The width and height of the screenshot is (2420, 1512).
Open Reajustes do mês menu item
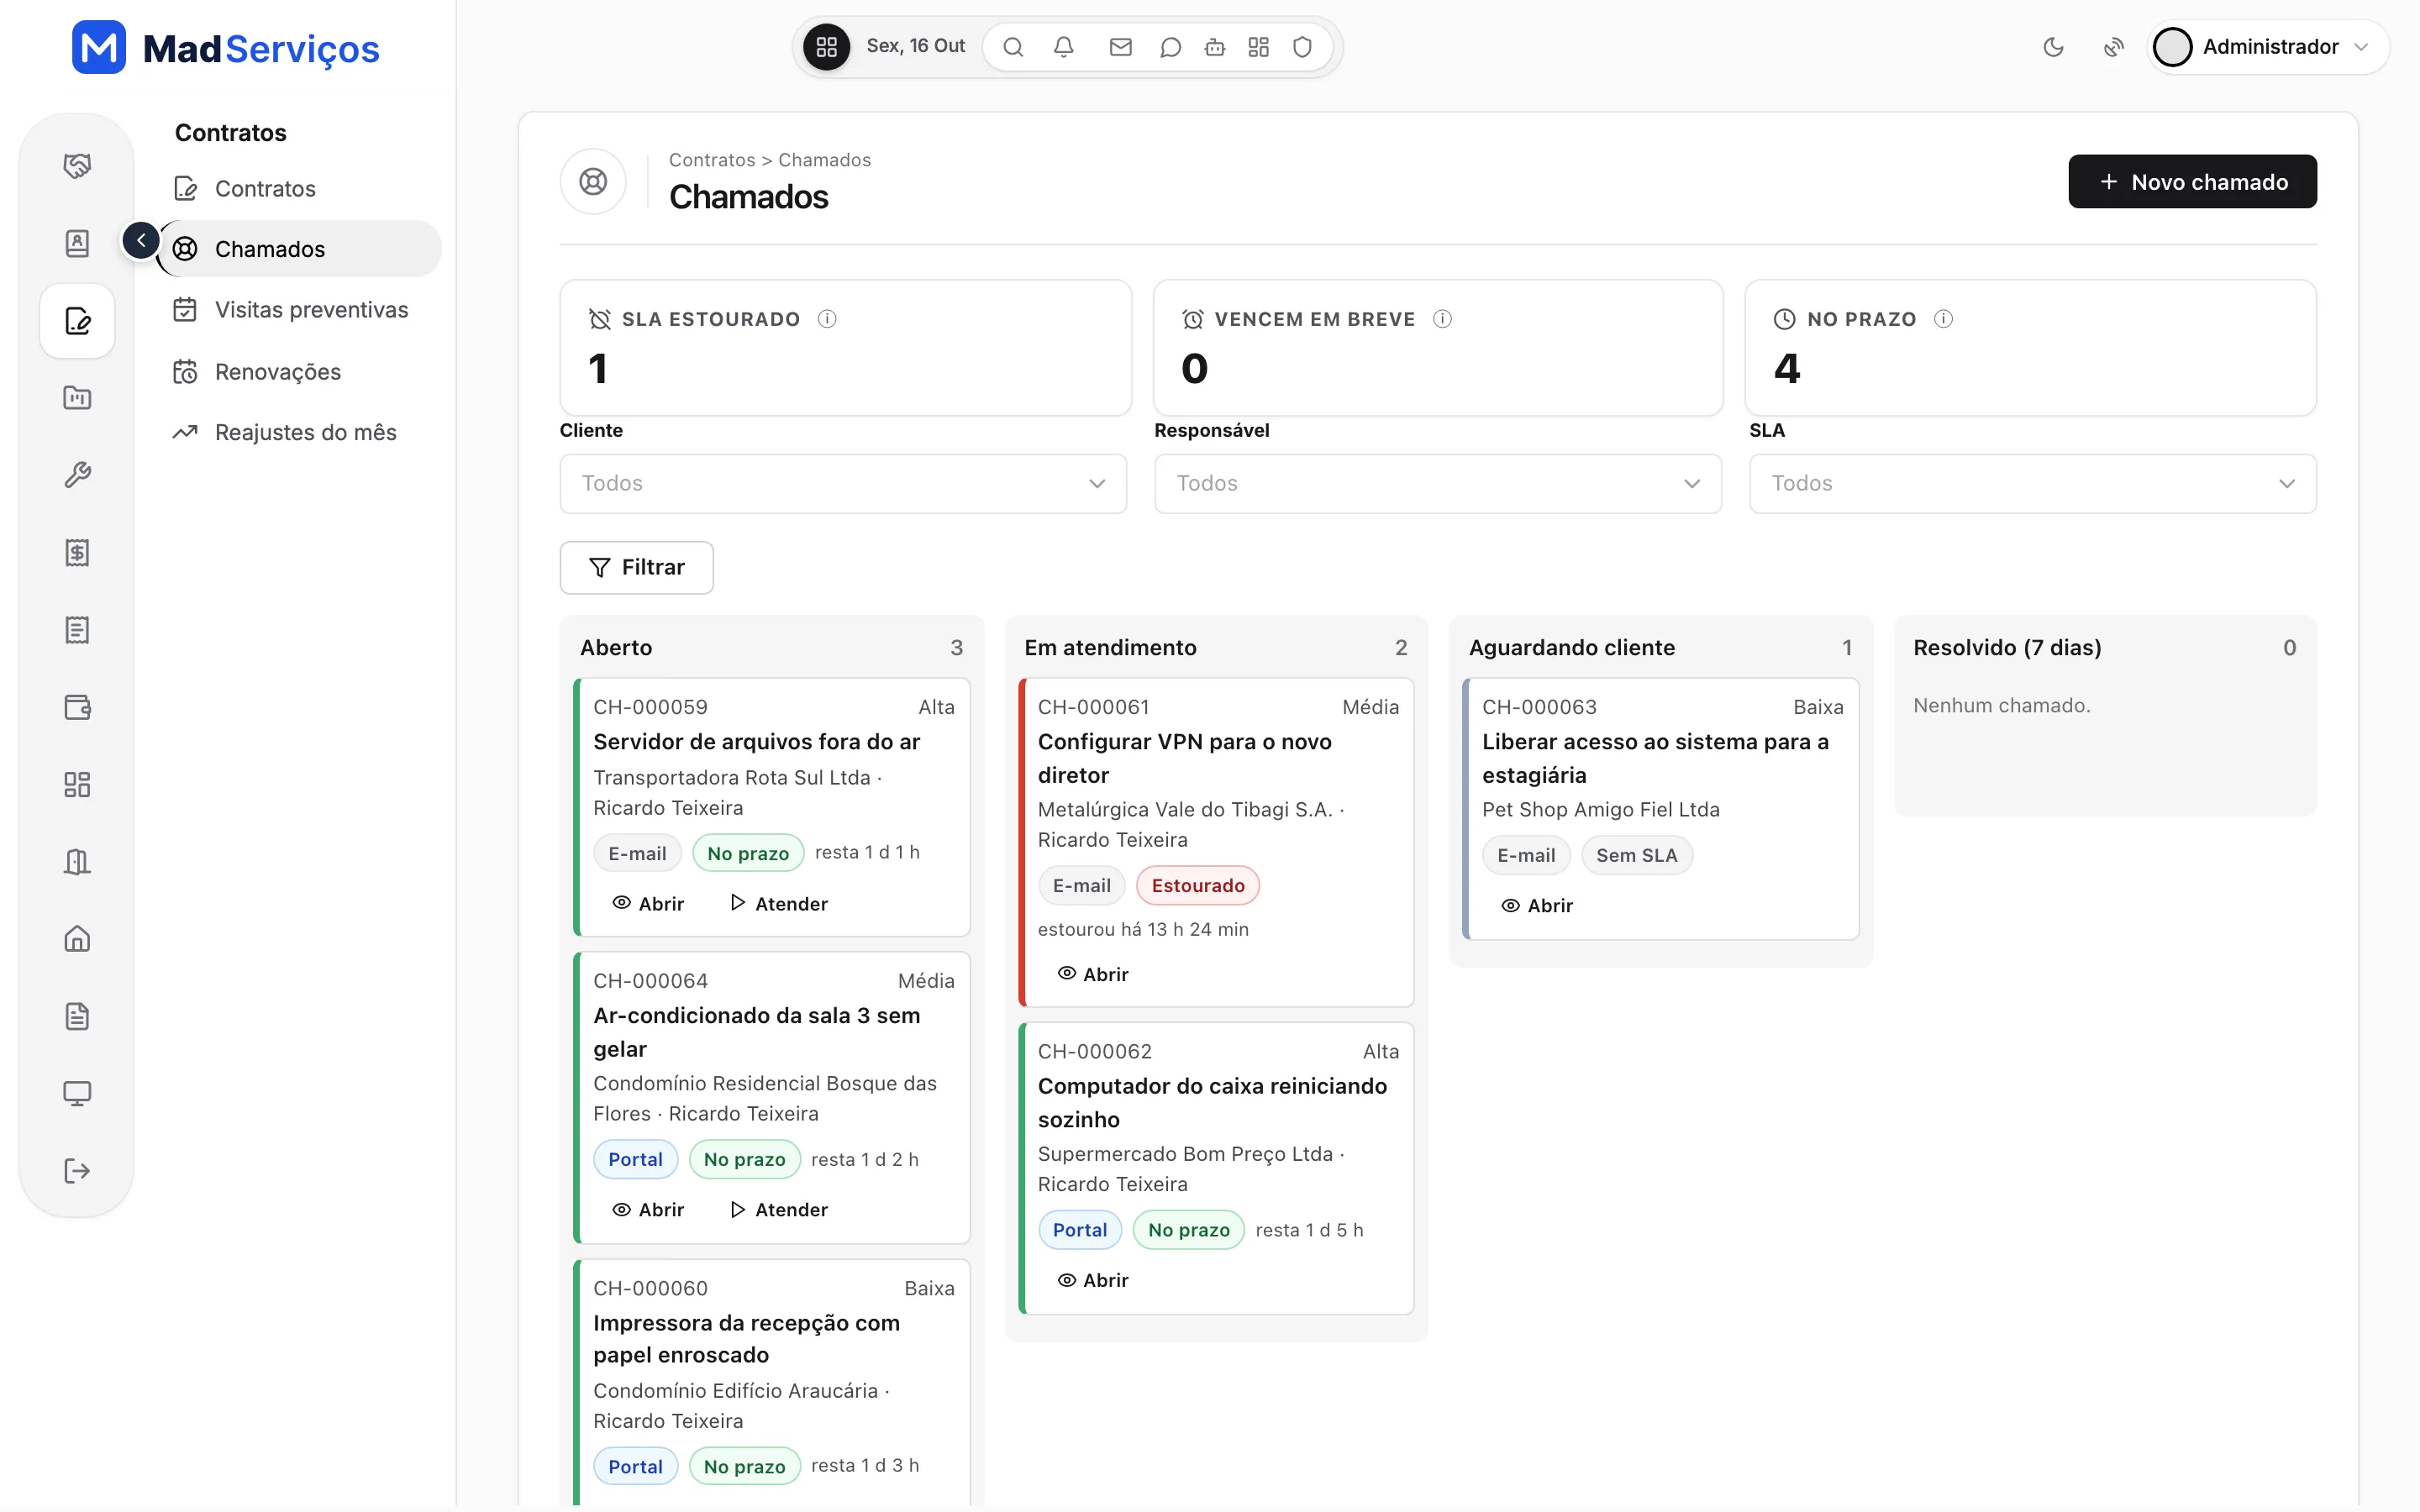tap(300, 432)
